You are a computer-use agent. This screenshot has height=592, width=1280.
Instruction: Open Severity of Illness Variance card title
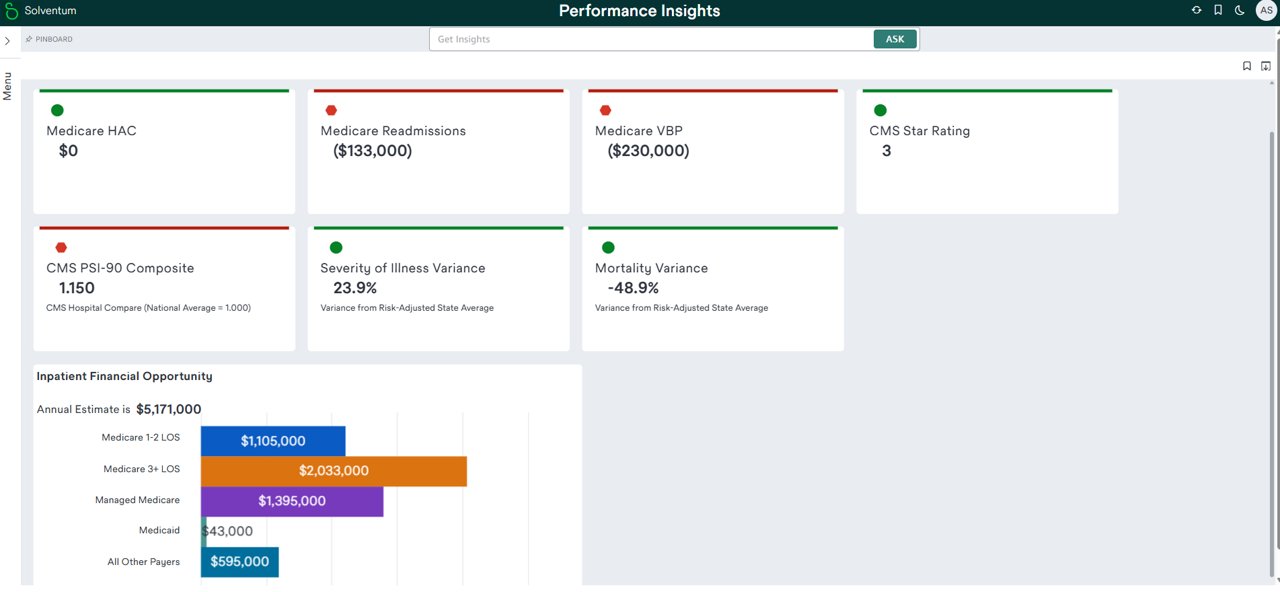(x=403, y=268)
